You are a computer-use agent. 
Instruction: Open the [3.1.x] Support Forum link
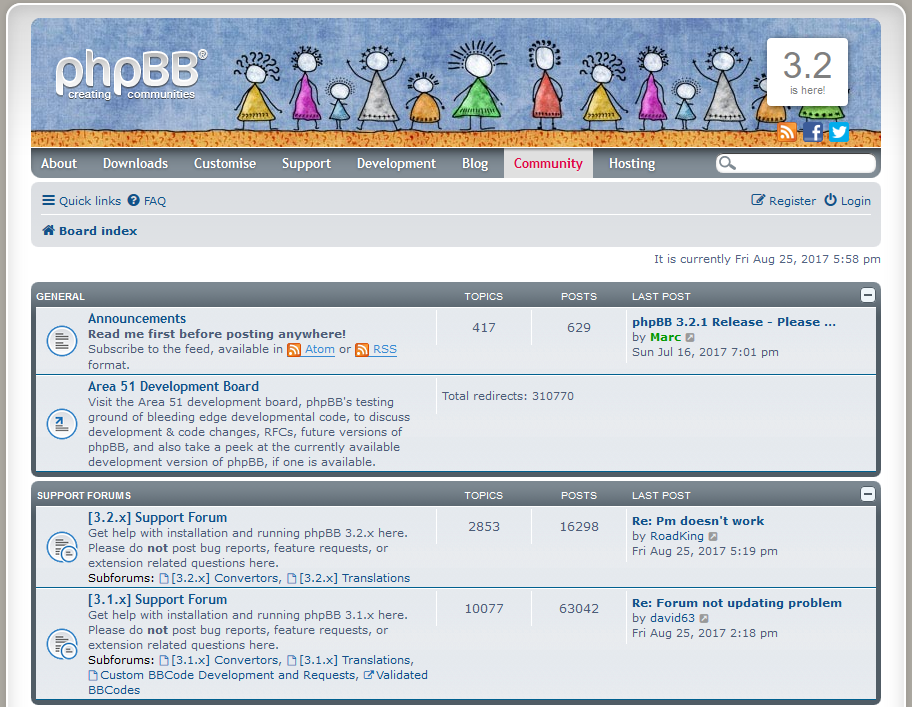pyautogui.click(x=158, y=599)
